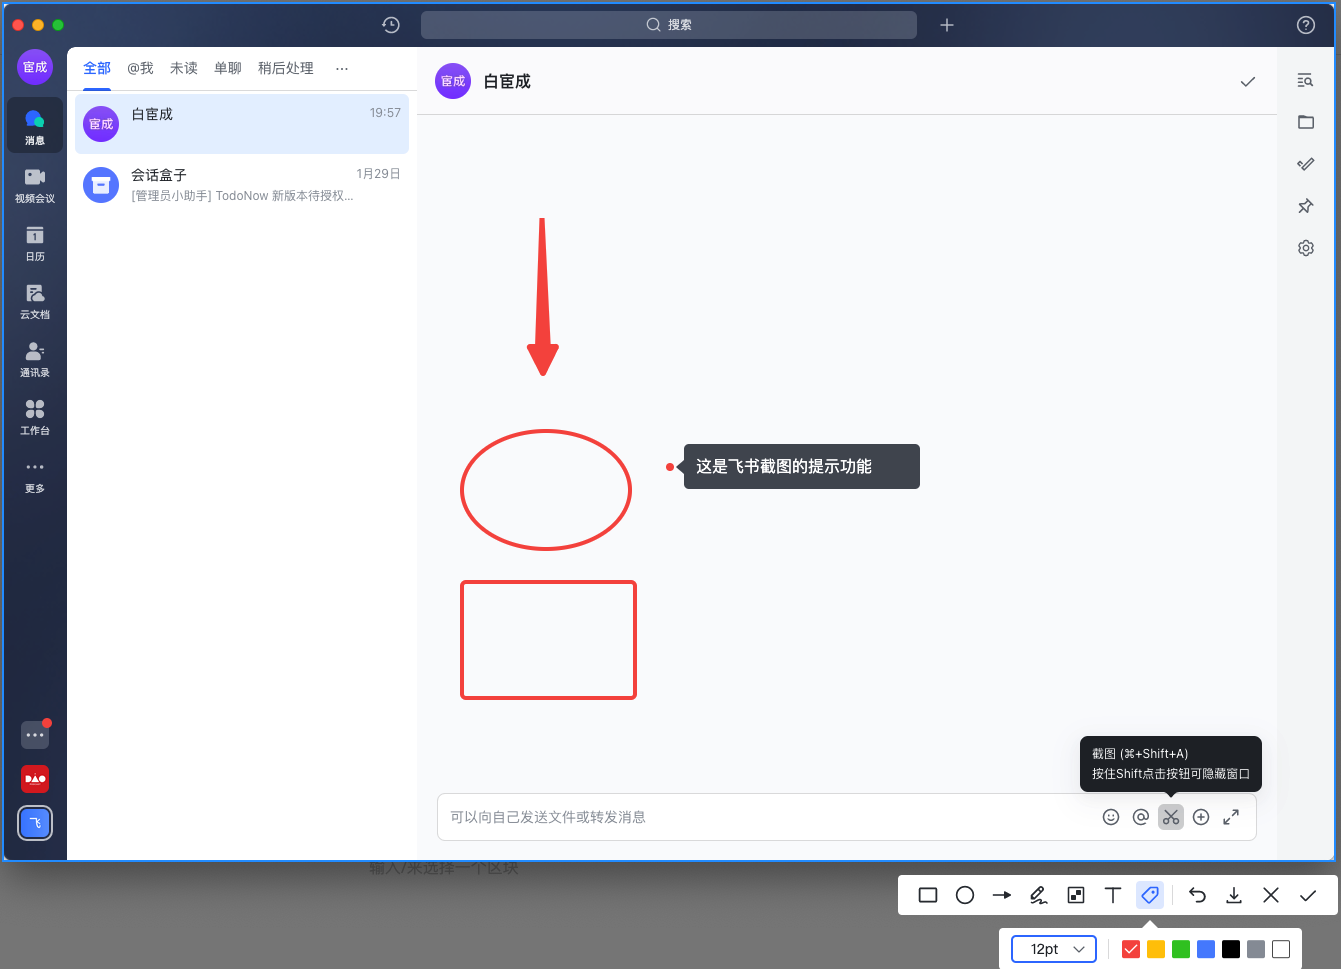
Task: Select the rectangle annotation tool
Action: click(928, 895)
